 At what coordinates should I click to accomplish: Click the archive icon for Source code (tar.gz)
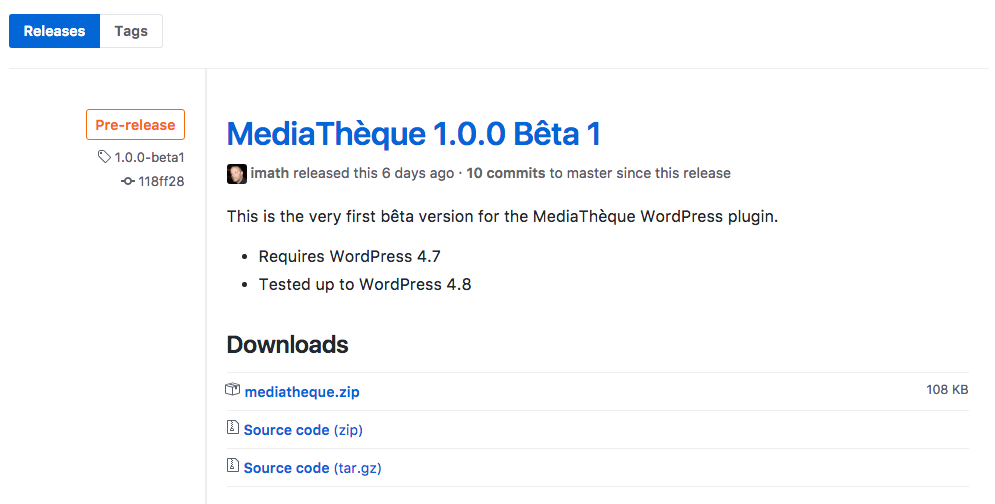pos(233,465)
